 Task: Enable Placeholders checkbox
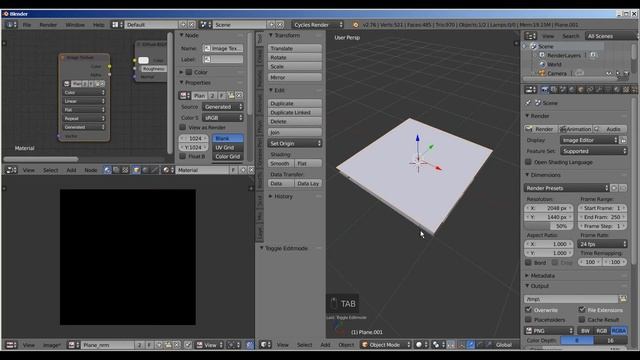click(x=529, y=320)
